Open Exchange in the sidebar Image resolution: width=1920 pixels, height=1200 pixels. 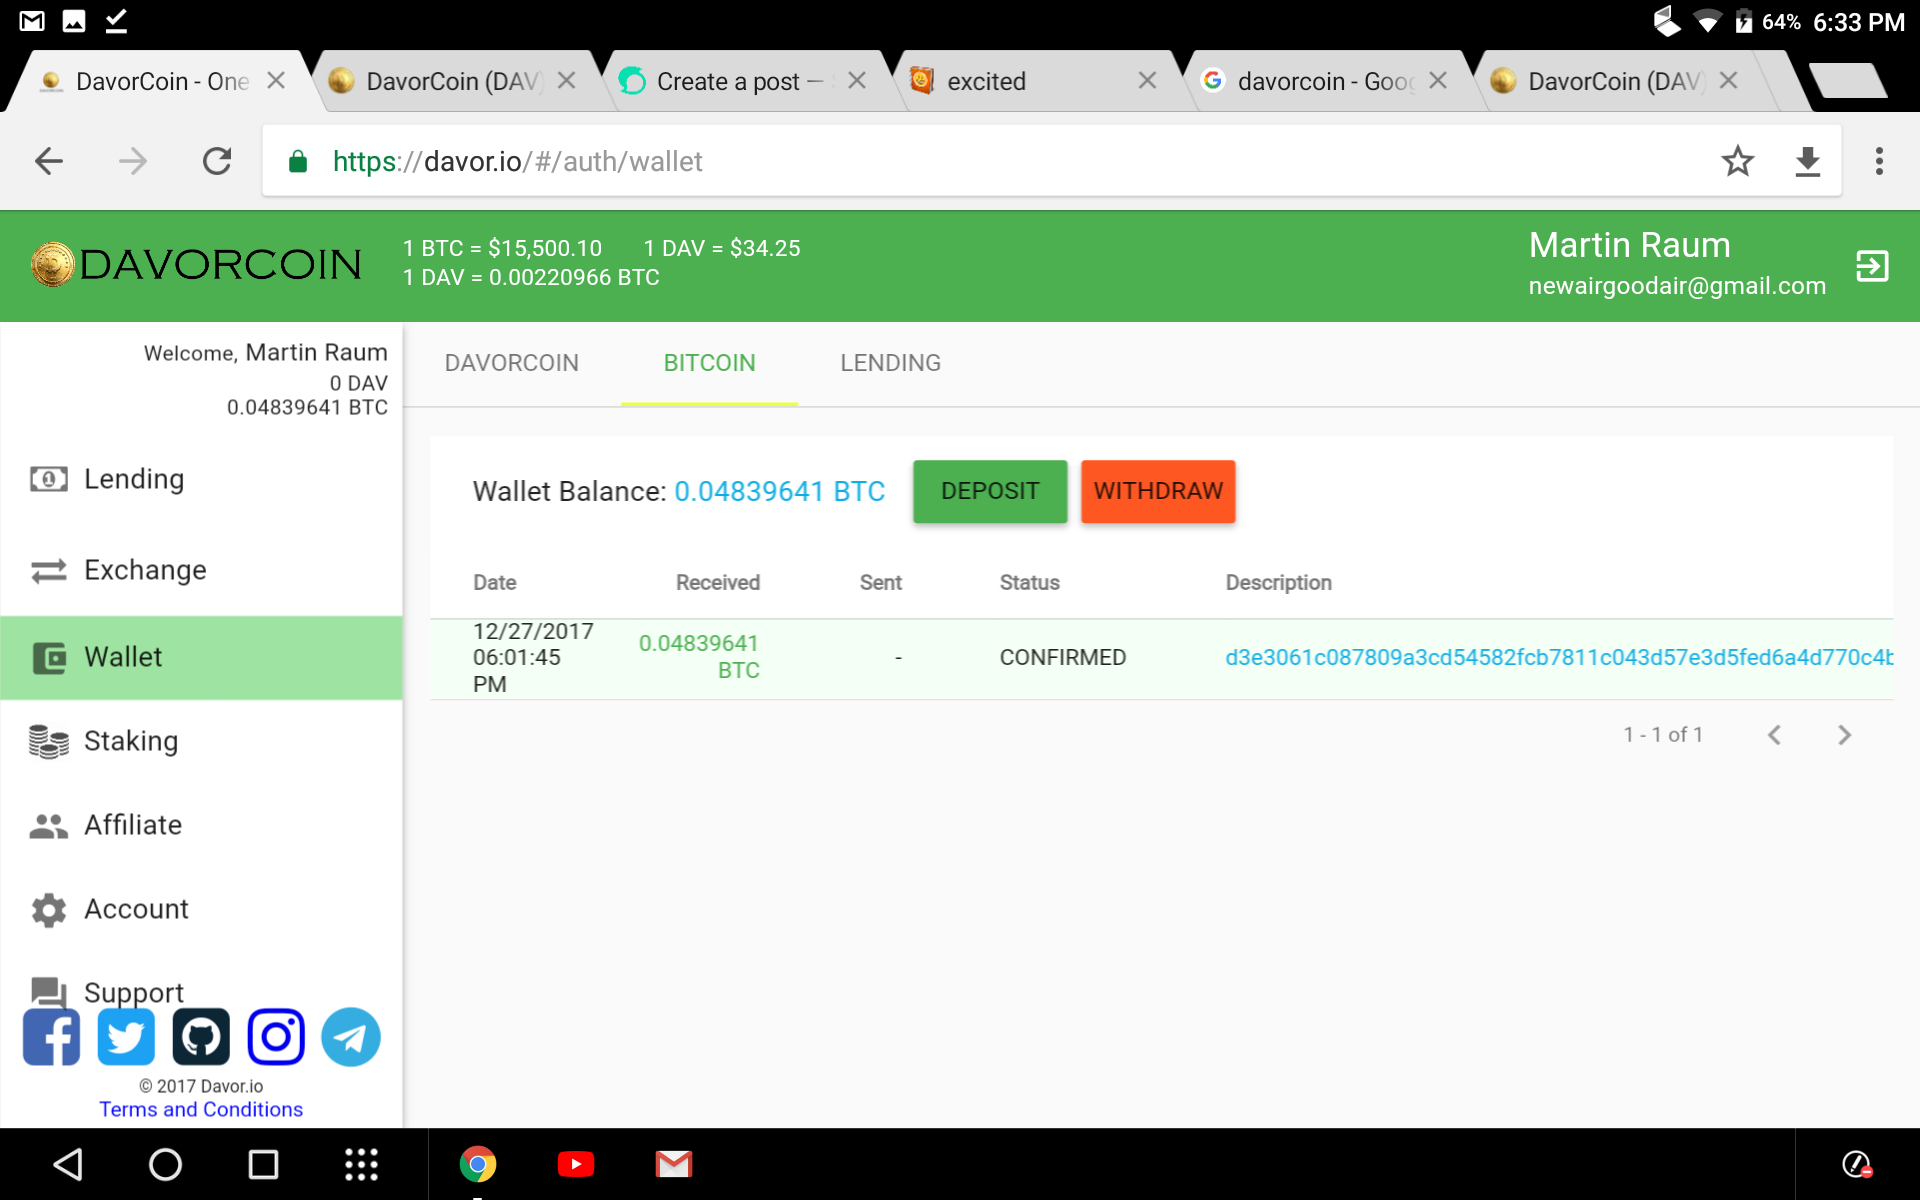201,570
